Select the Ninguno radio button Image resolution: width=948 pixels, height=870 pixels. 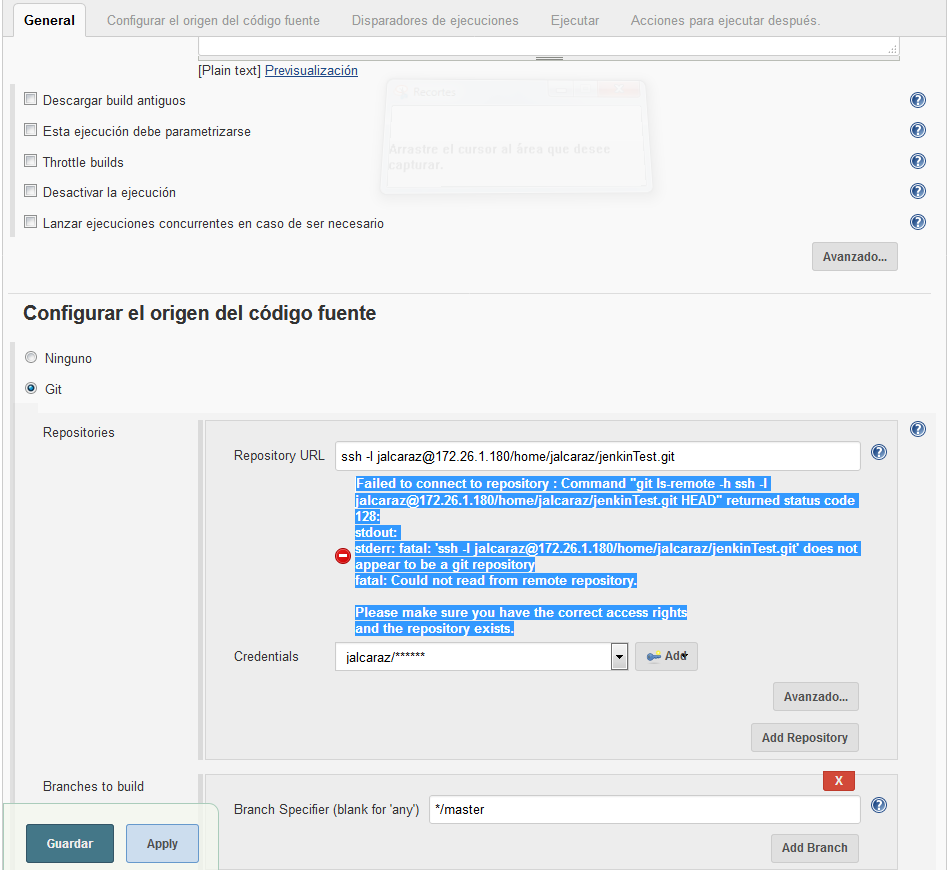31,358
